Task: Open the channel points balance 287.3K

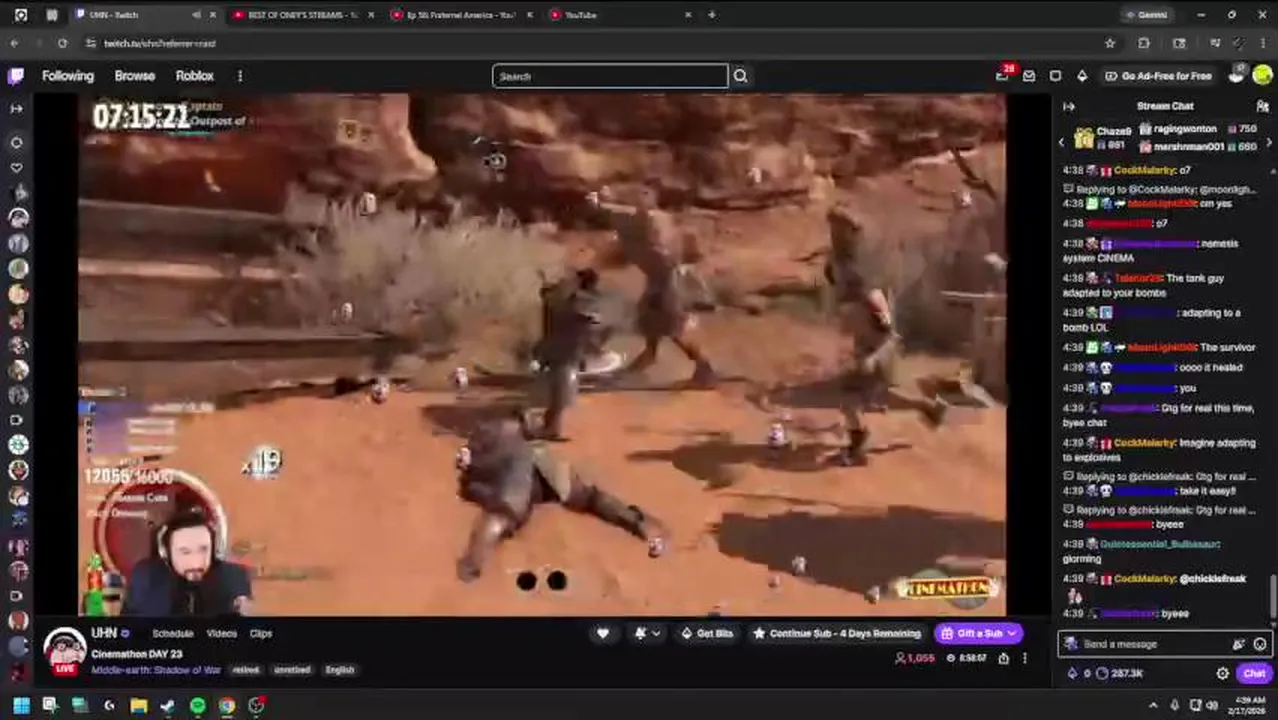Action: [1119, 673]
